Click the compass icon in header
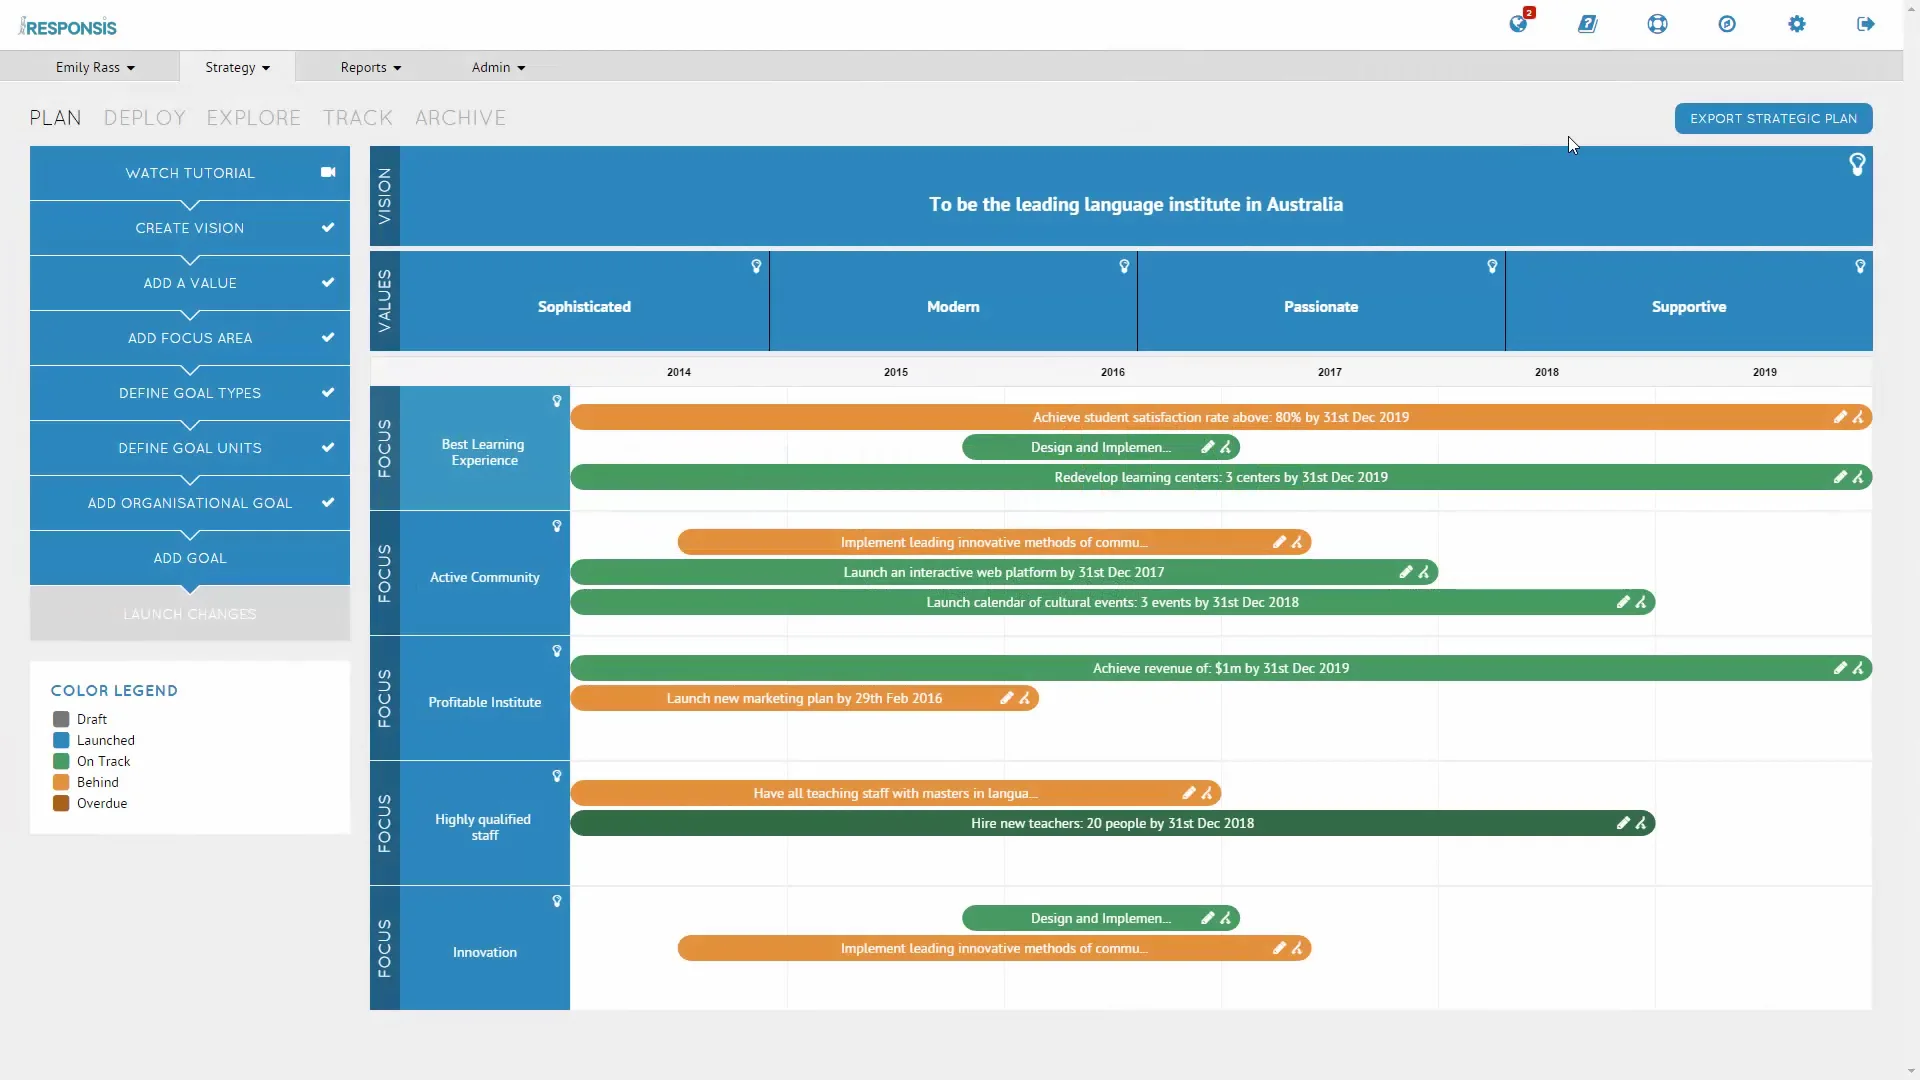This screenshot has width=1920, height=1080. click(1727, 24)
